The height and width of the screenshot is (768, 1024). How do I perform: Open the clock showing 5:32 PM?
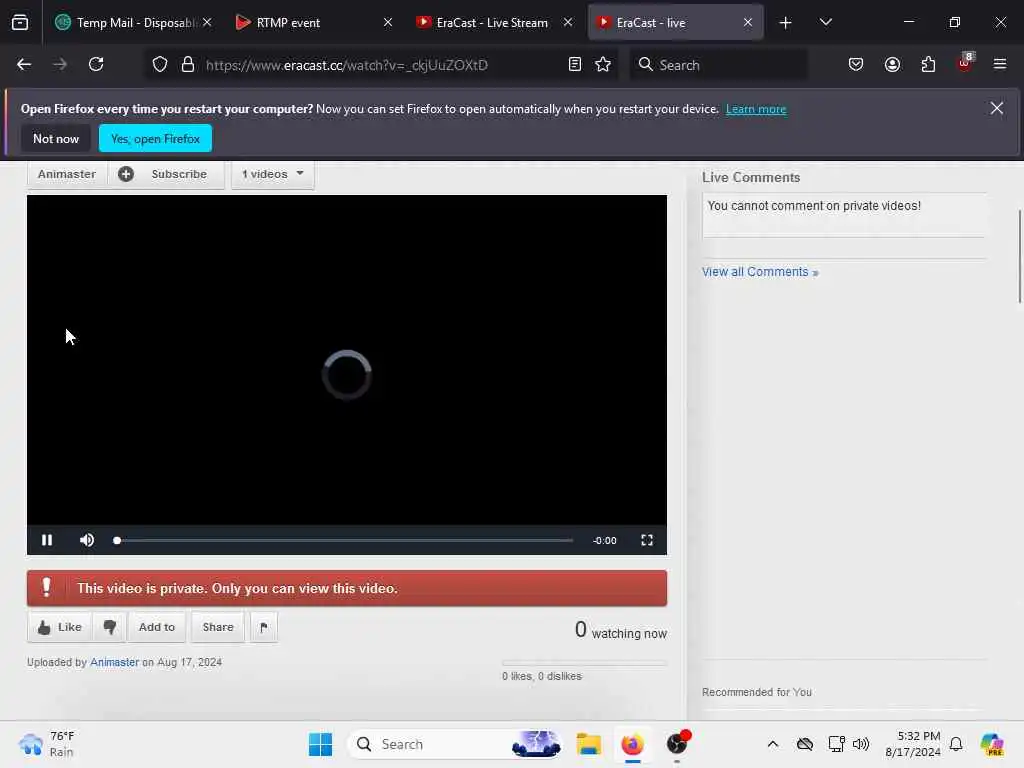(913, 744)
